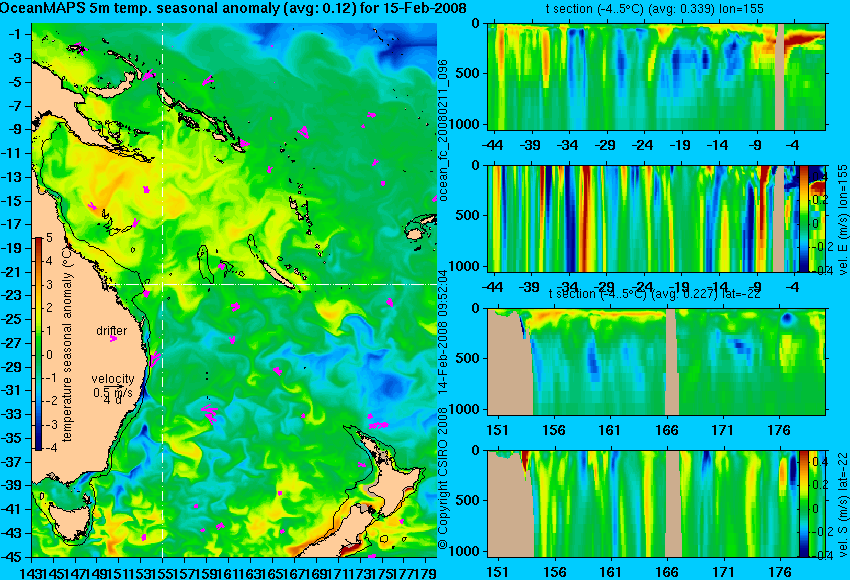The width and height of the screenshot is (850, 580).
Task: Click the 166 longitude label under bottom section
Action: (667, 572)
